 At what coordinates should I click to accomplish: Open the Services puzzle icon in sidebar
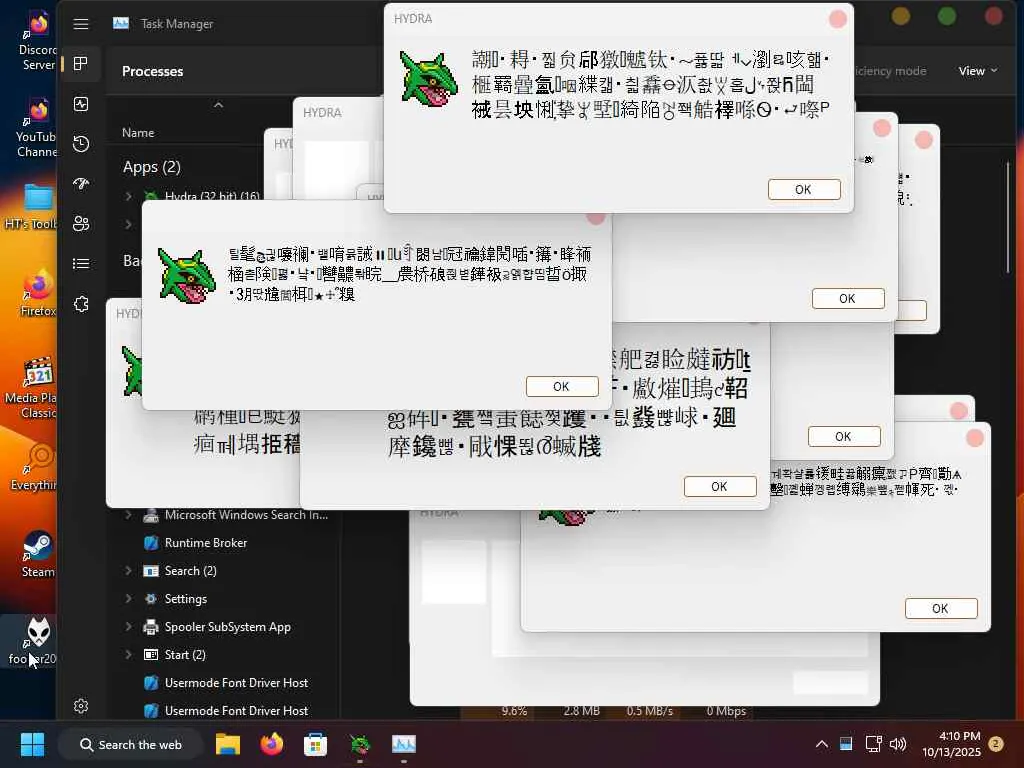tap(81, 304)
